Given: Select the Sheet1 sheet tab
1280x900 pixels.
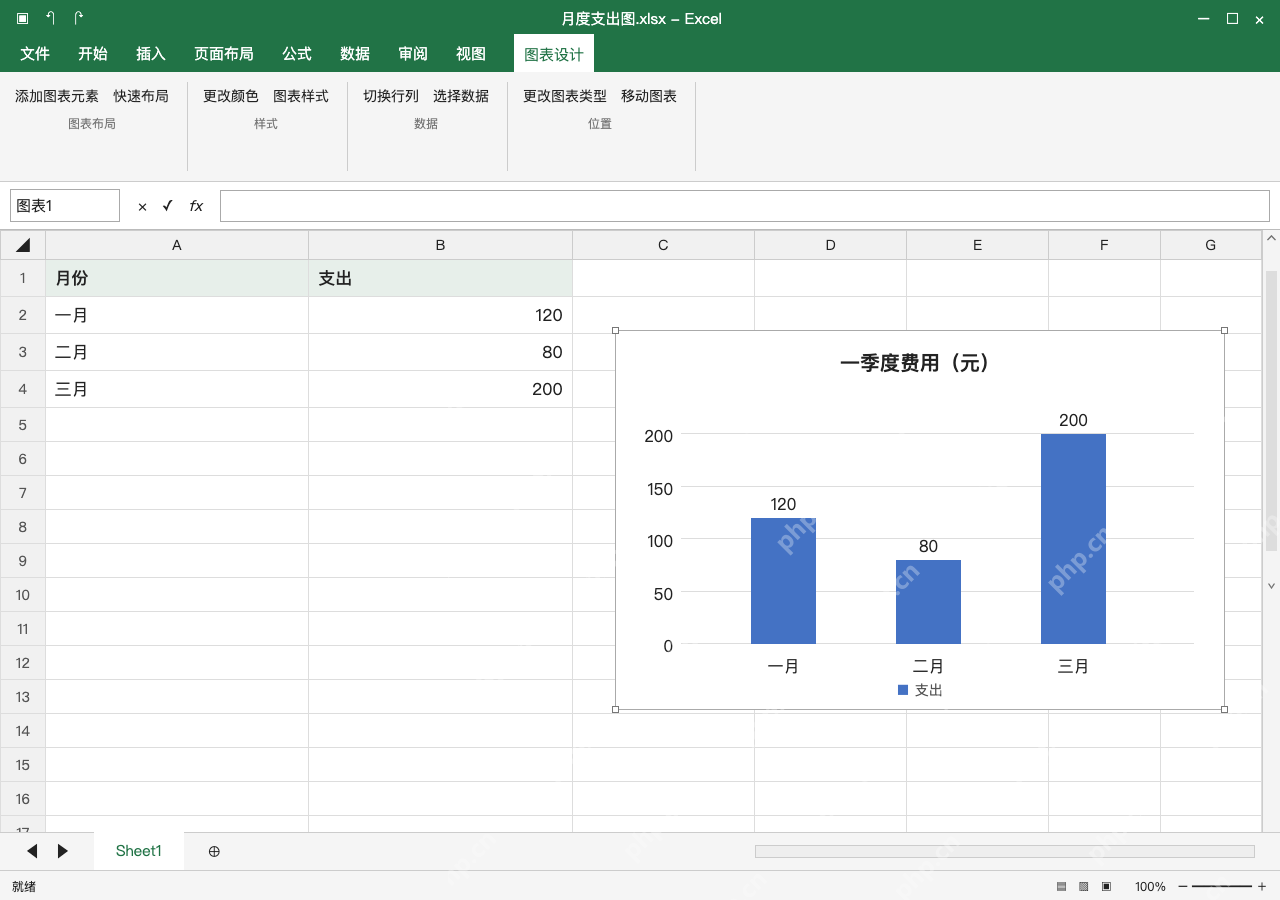Looking at the screenshot, I should click(139, 851).
